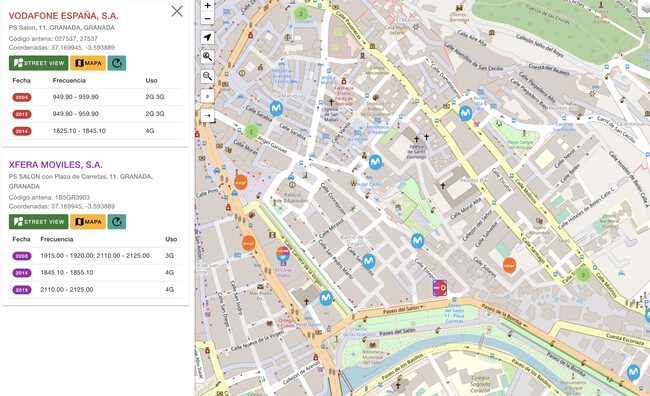Select Orange marker near Calle Solares

[x=509, y=265]
